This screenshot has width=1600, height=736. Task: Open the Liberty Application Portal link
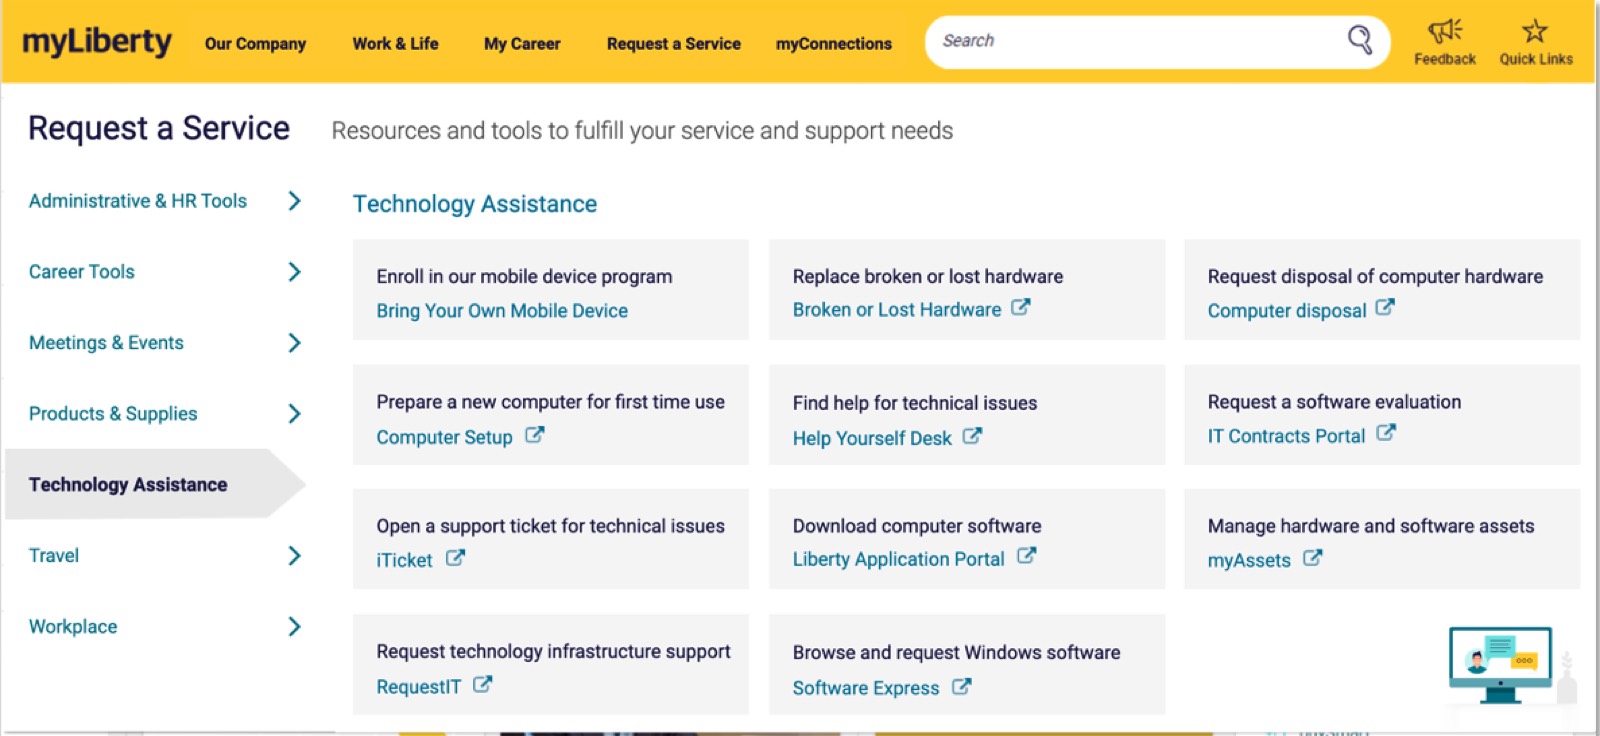899,559
